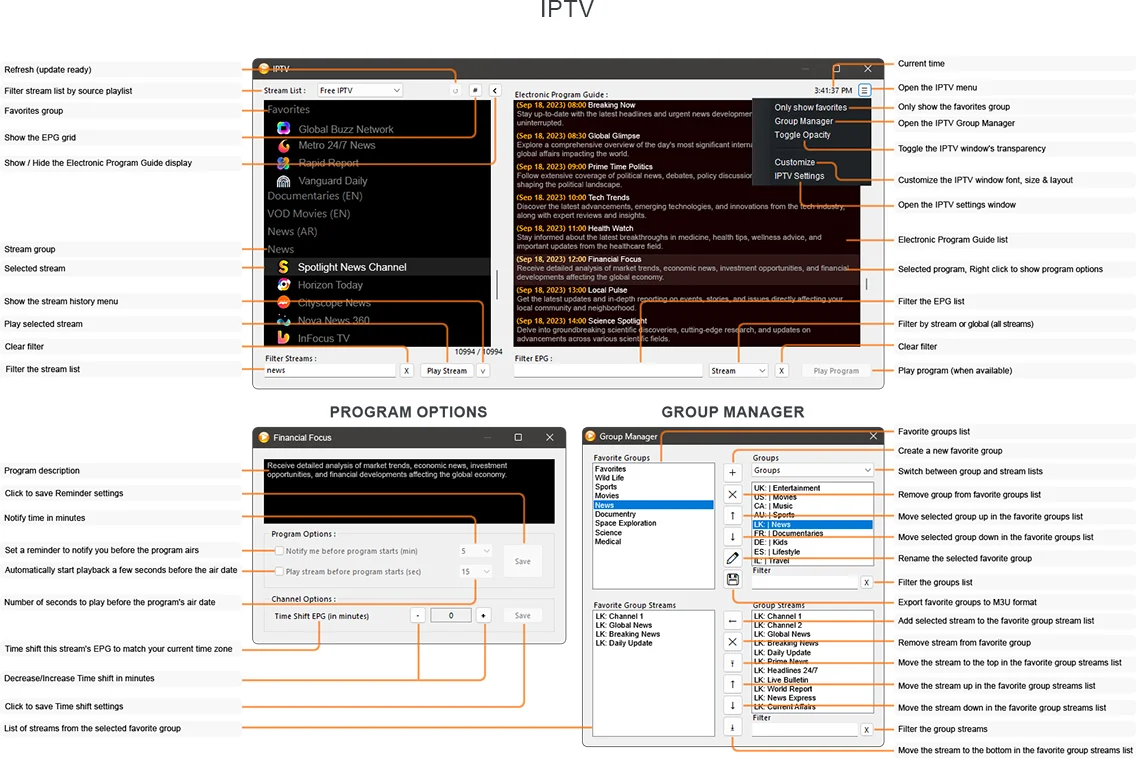Click the Time Shift EPG minutes field
The image size is (1136, 758).
(451, 615)
